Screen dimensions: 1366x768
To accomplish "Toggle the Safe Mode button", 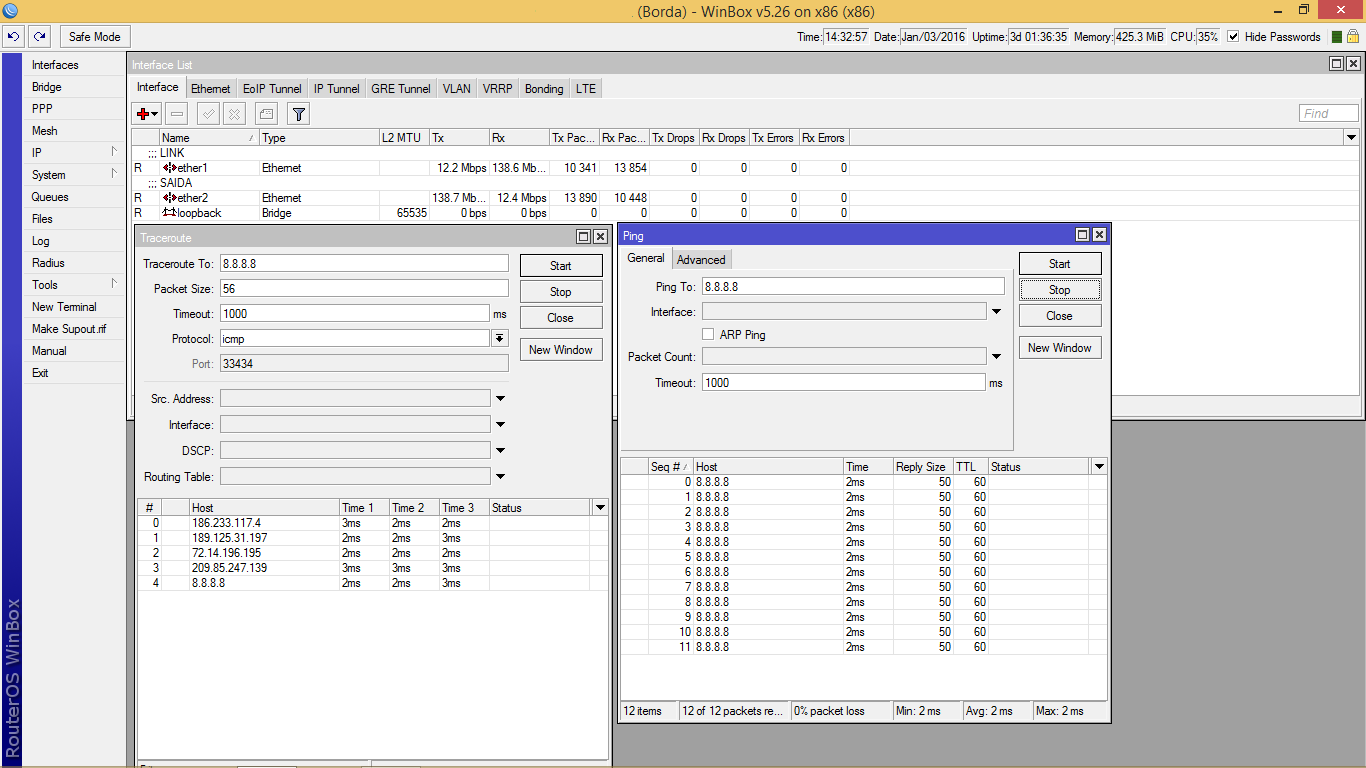I will (94, 37).
